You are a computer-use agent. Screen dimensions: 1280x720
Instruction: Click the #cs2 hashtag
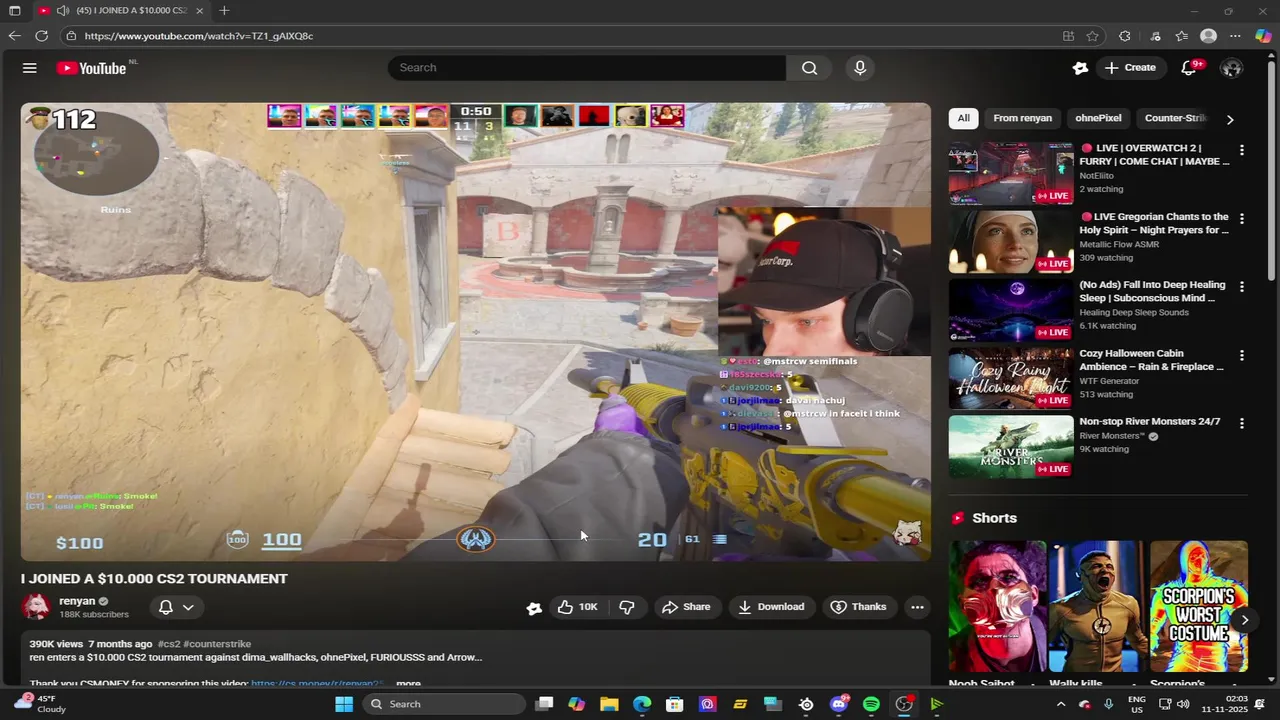pyautogui.click(x=168, y=644)
